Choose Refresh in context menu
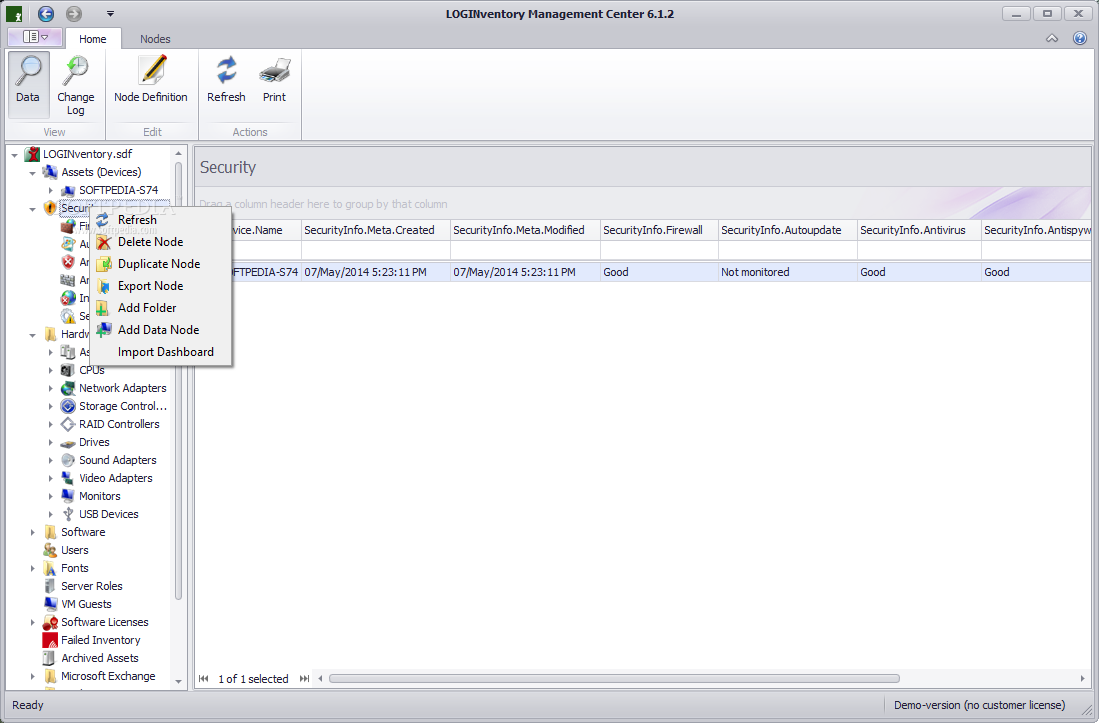Viewport: 1099px width, 723px height. [162, 219]
